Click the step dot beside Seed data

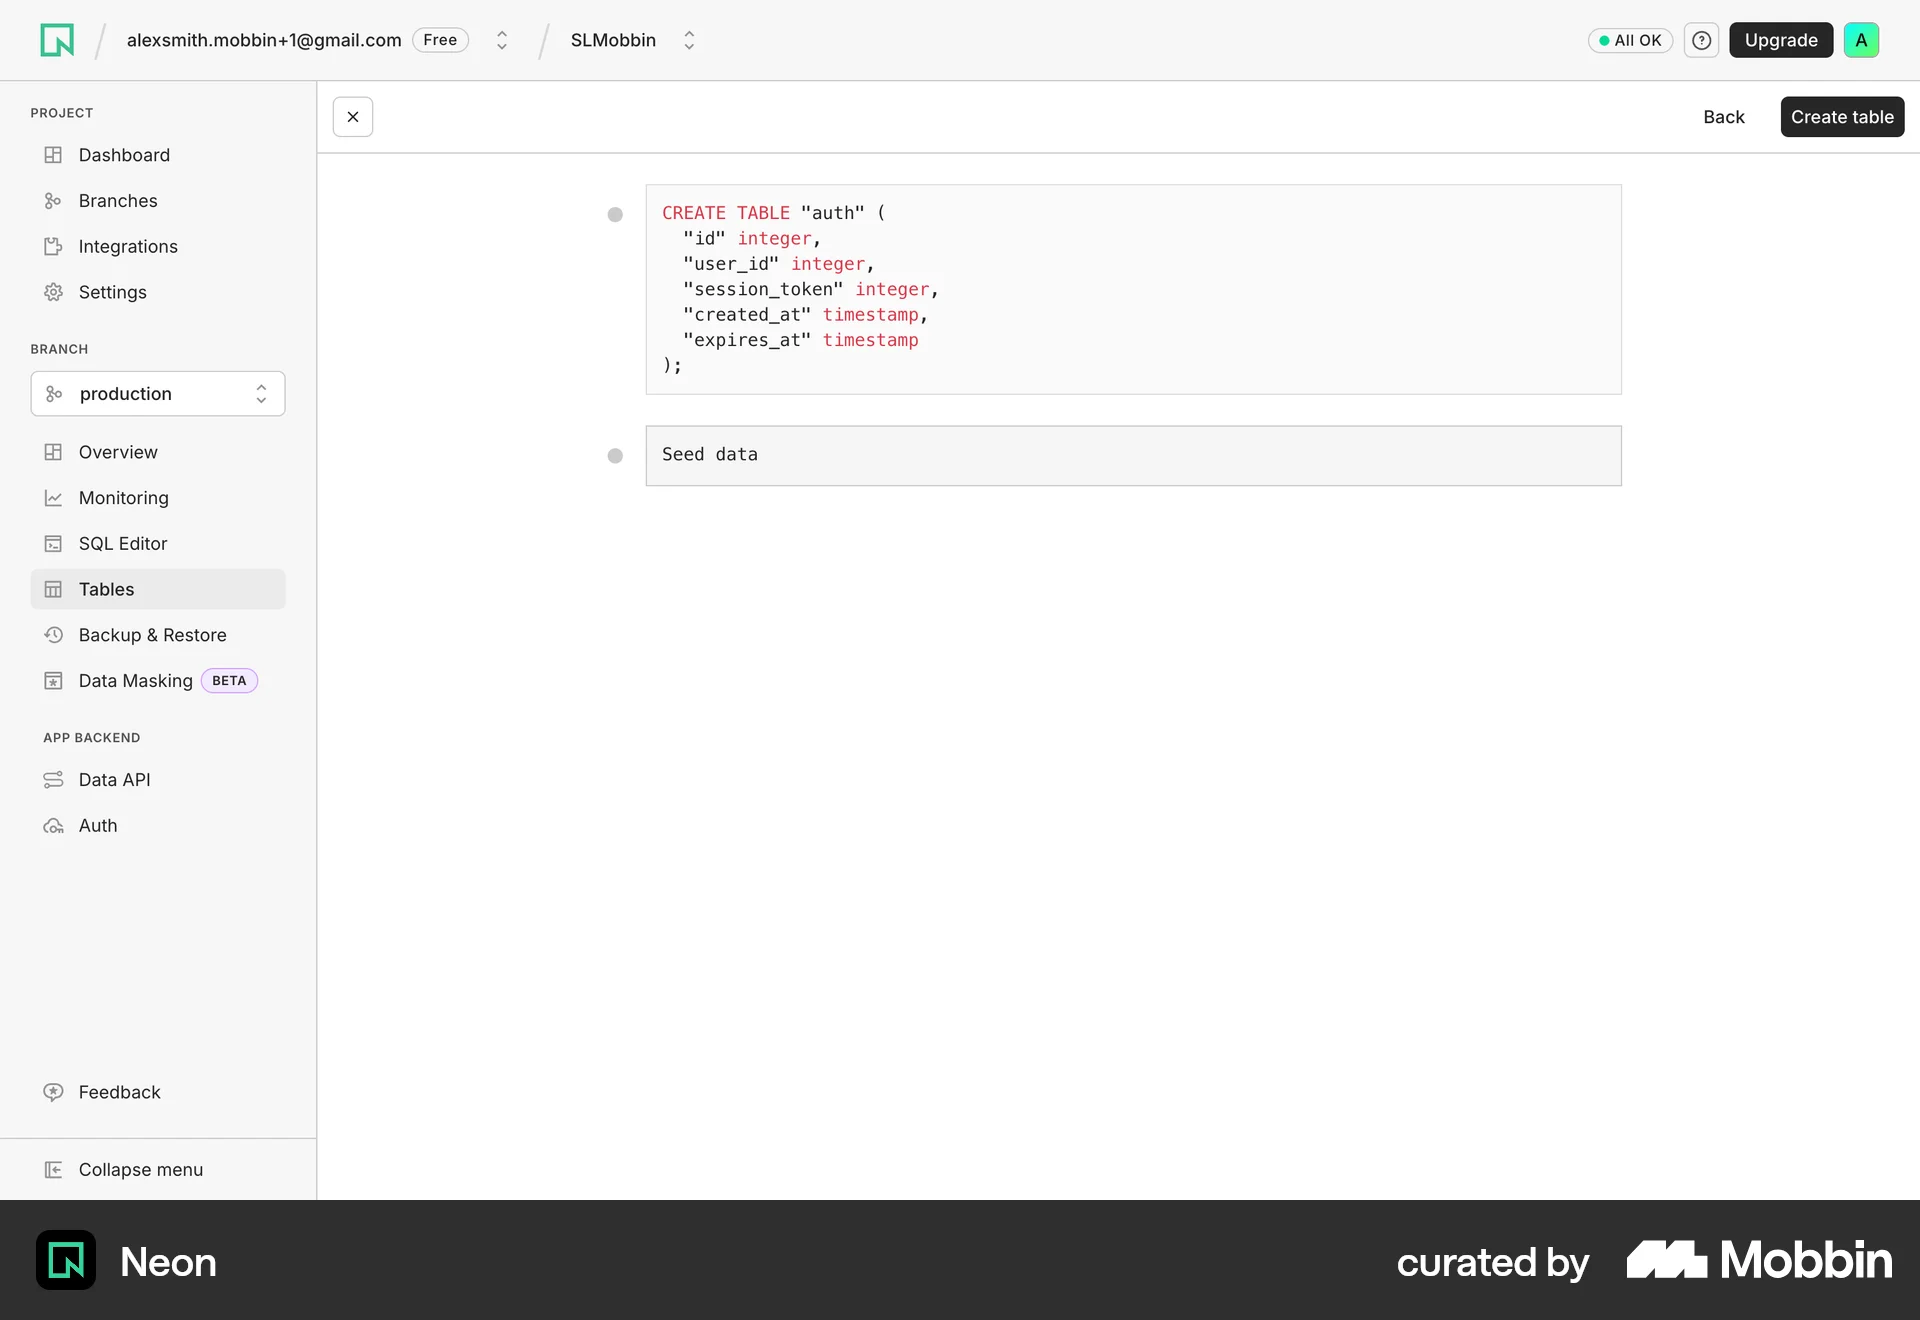615,456
